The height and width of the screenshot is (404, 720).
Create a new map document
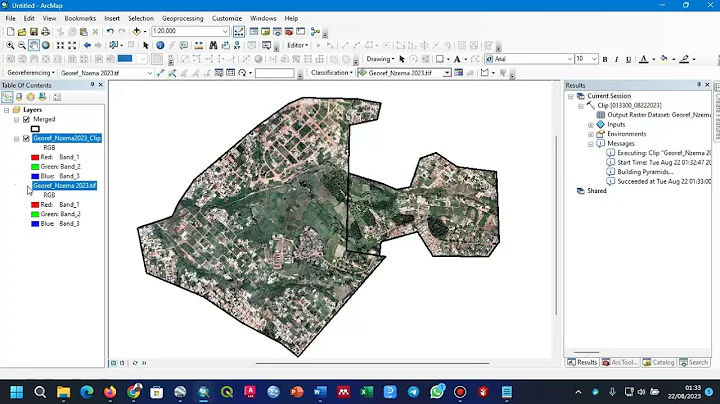[x=10, y=32]
